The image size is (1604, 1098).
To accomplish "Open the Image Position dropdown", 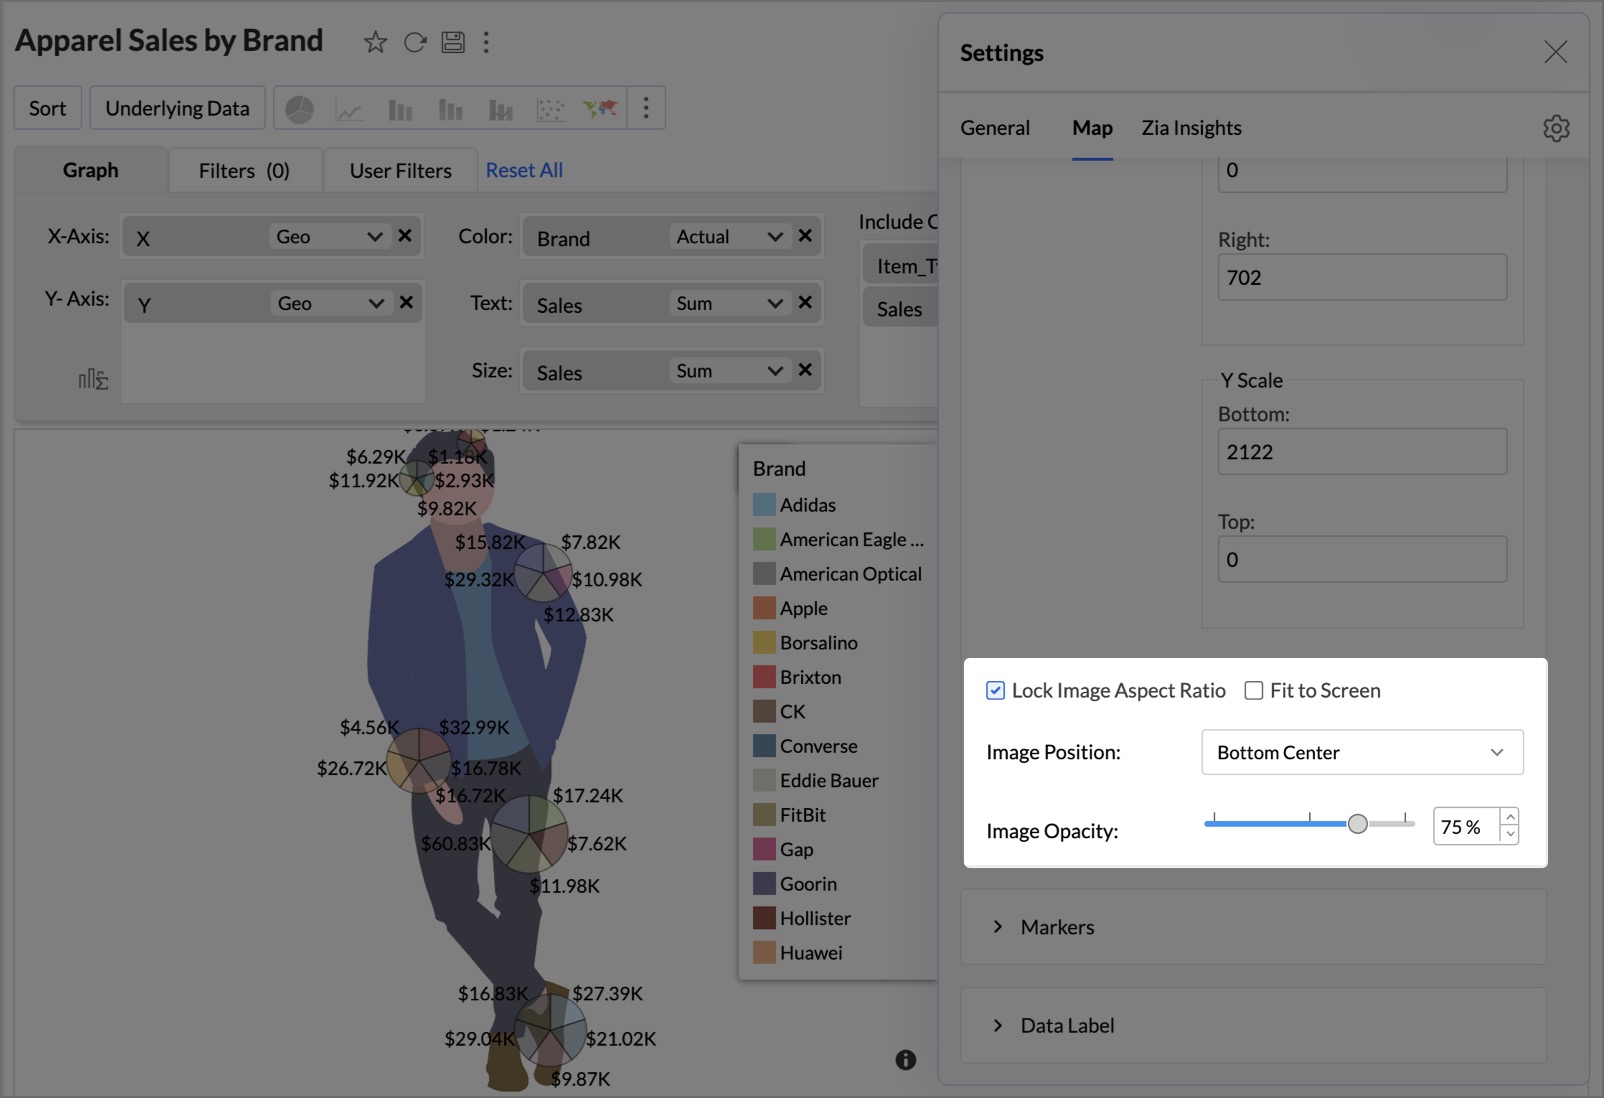I will tap(1361, 753).
